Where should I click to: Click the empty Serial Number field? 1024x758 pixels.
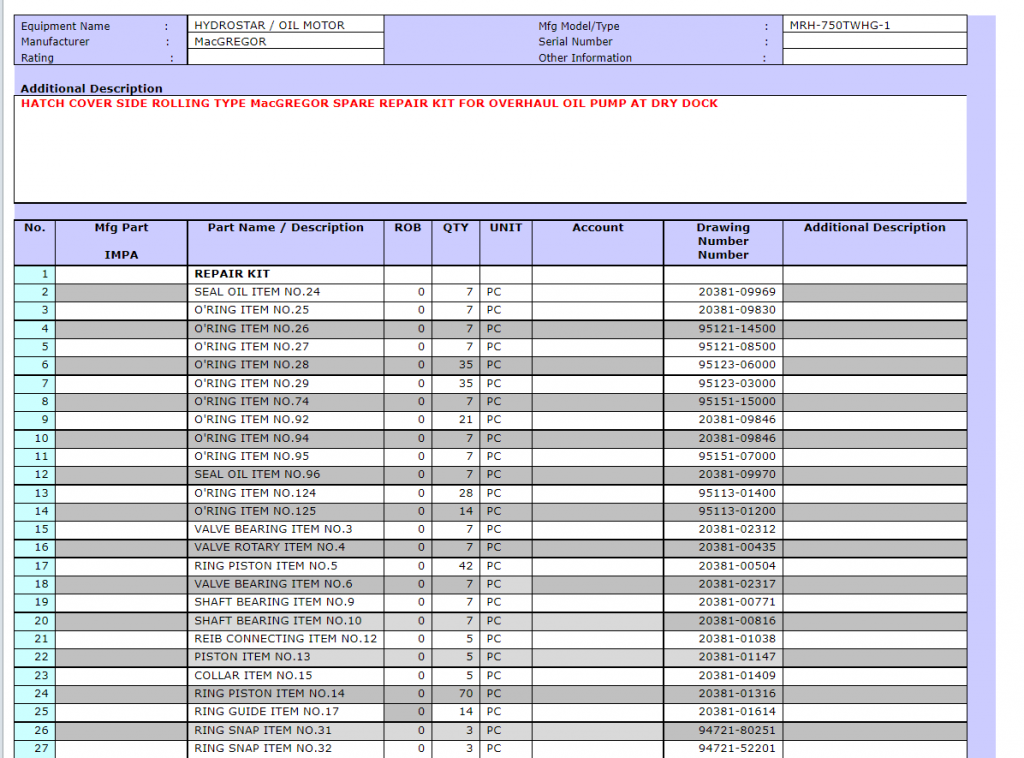874,42
